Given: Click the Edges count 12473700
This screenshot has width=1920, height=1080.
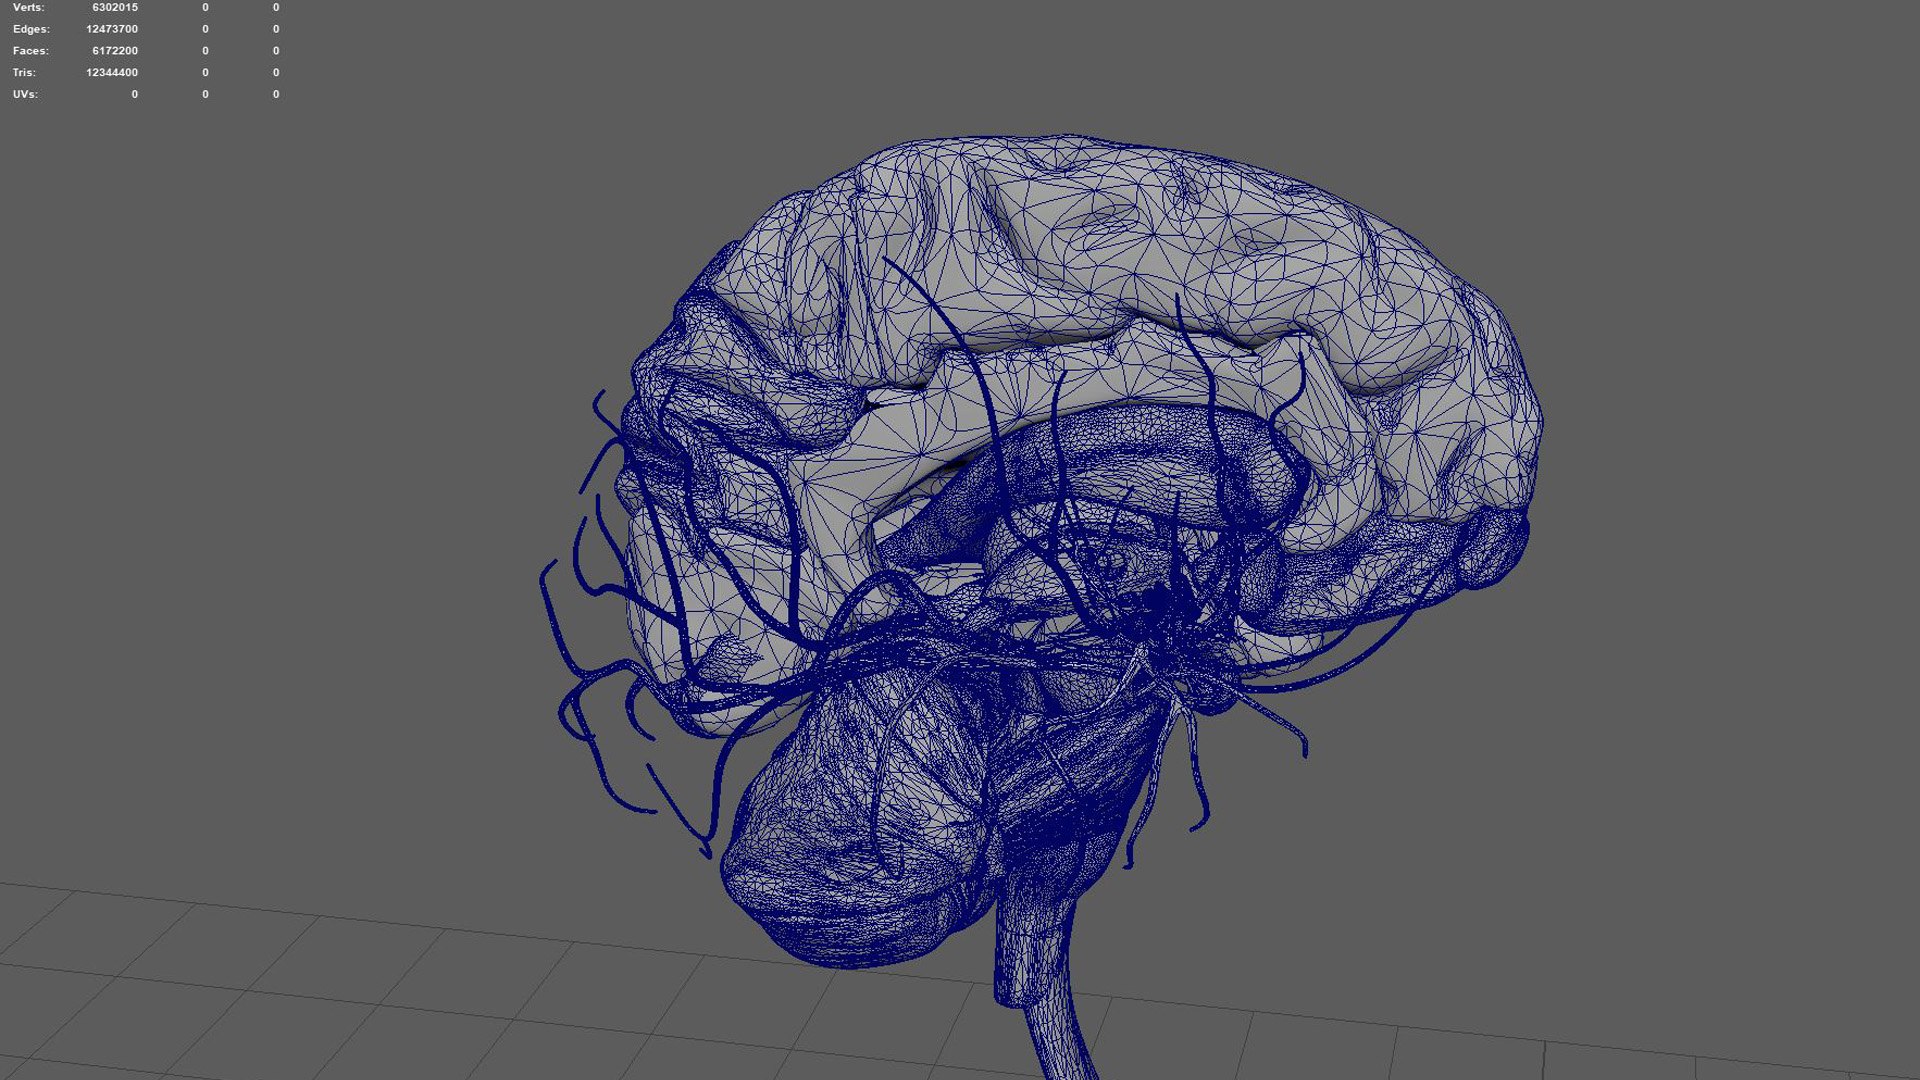Looking at the screenshot, I should pos(112,29).
